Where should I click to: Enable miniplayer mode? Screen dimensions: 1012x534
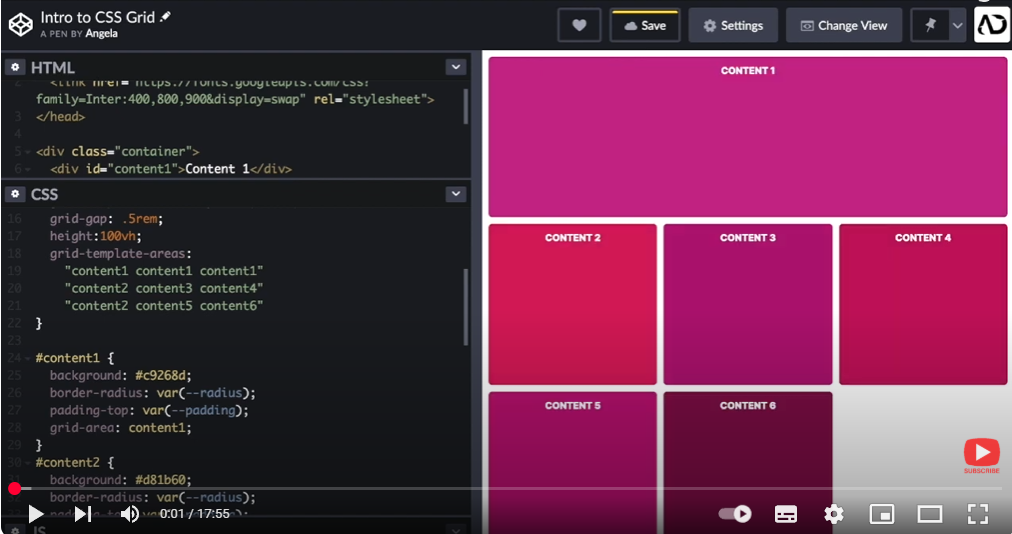882,514
